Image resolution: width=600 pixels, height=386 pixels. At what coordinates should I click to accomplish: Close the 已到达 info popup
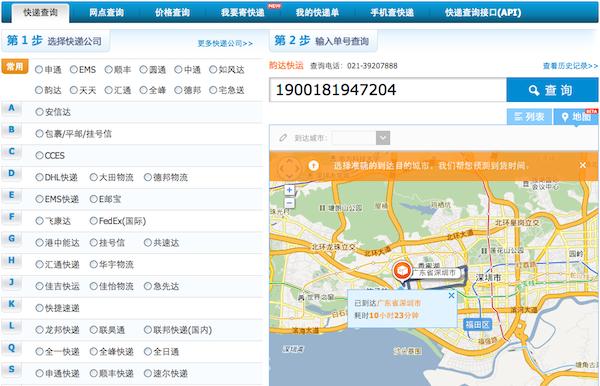(x=452, y=295)
